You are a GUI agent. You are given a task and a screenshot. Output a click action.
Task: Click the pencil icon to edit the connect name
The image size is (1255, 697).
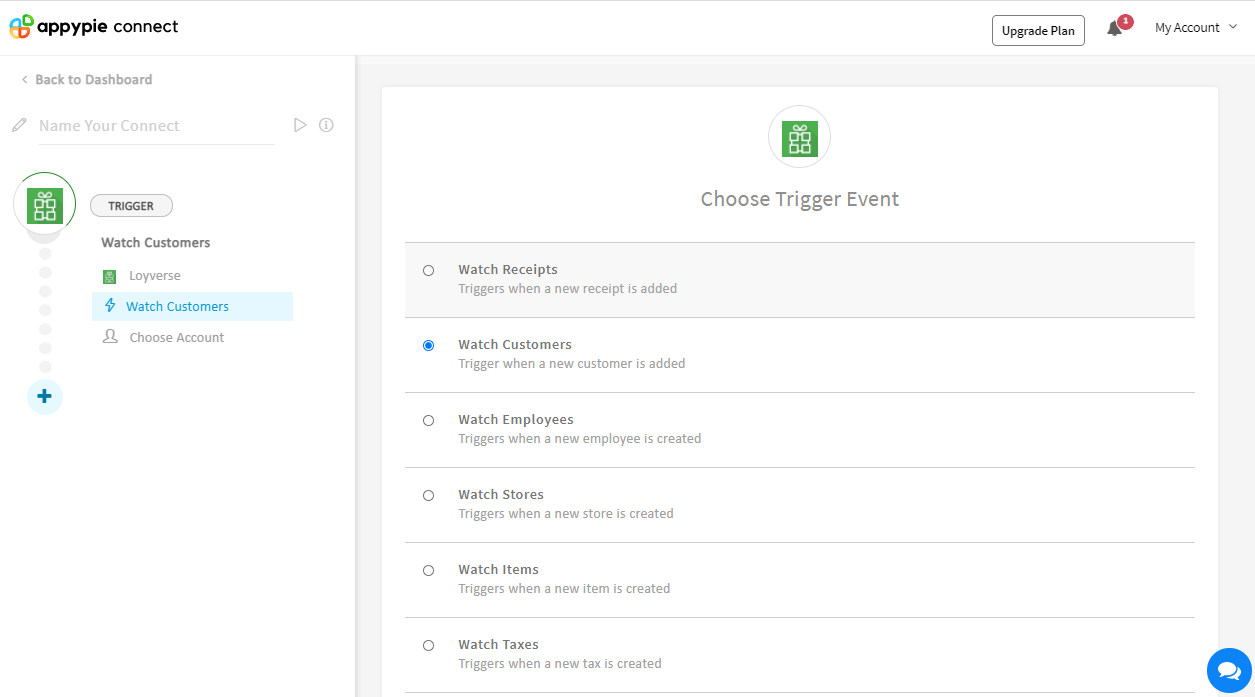19,126
